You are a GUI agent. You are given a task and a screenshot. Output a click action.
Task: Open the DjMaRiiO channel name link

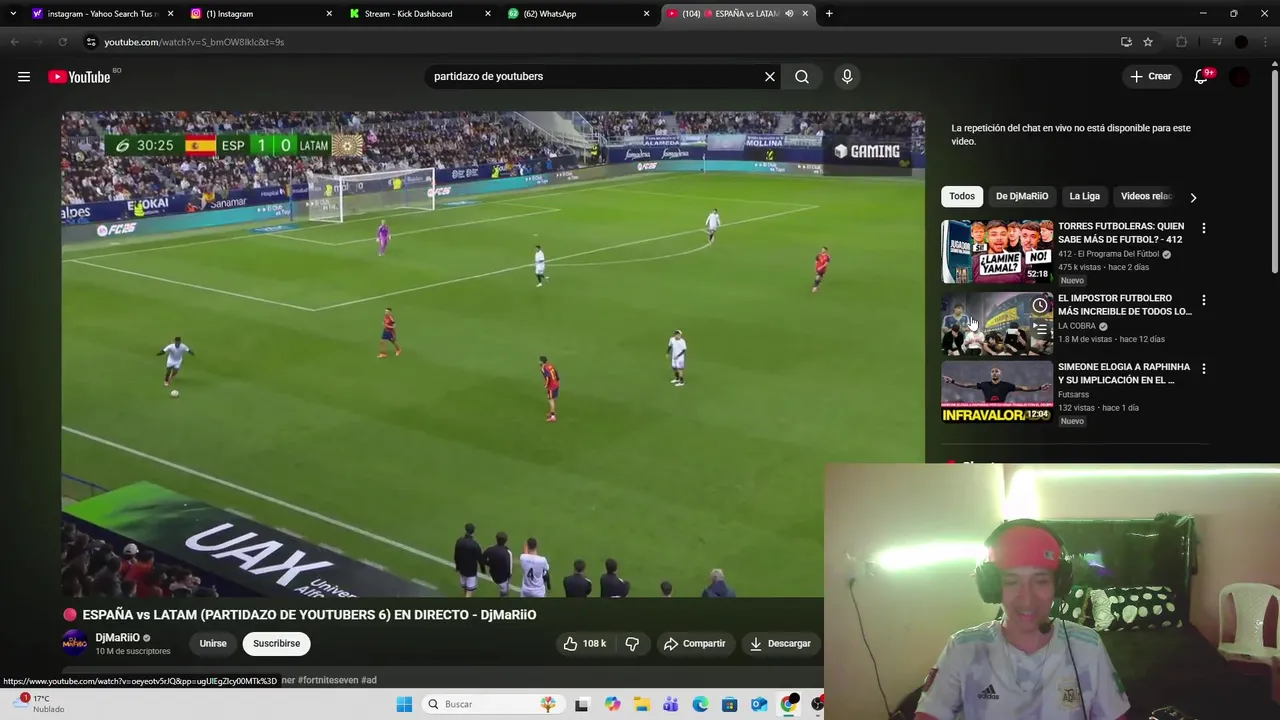click(x=117, y=637)
